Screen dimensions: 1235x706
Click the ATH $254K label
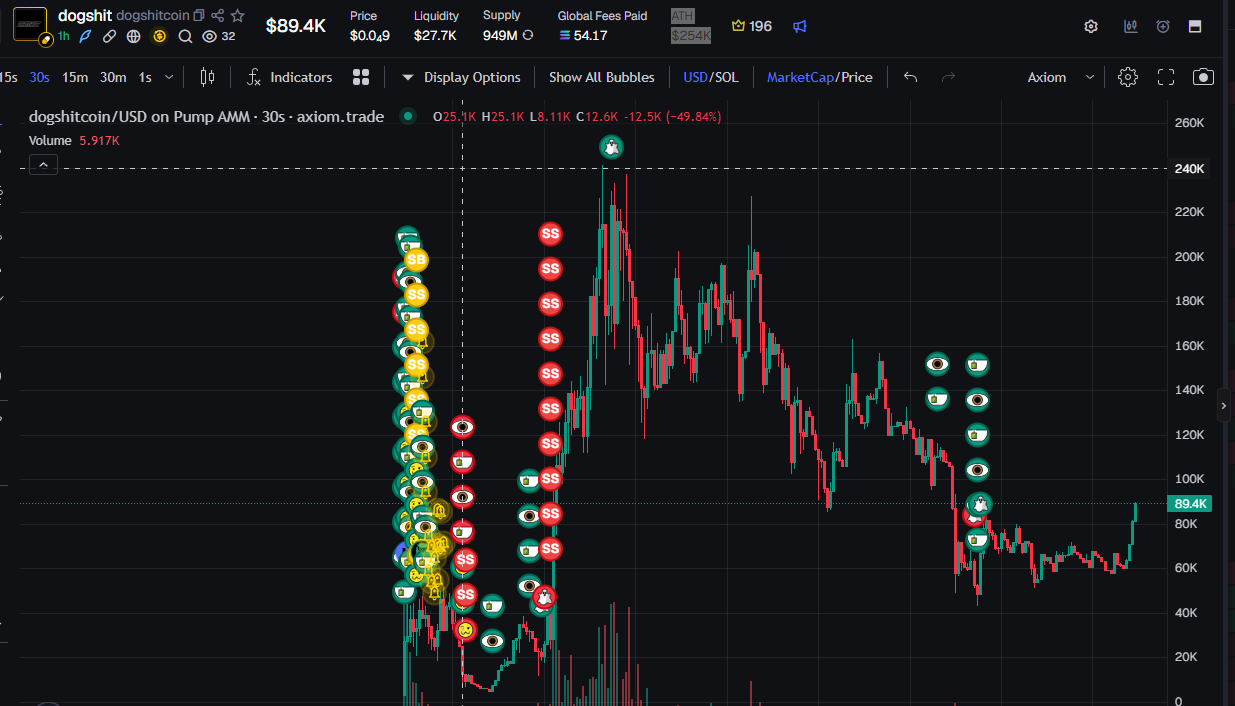click(x=690, y=26)
